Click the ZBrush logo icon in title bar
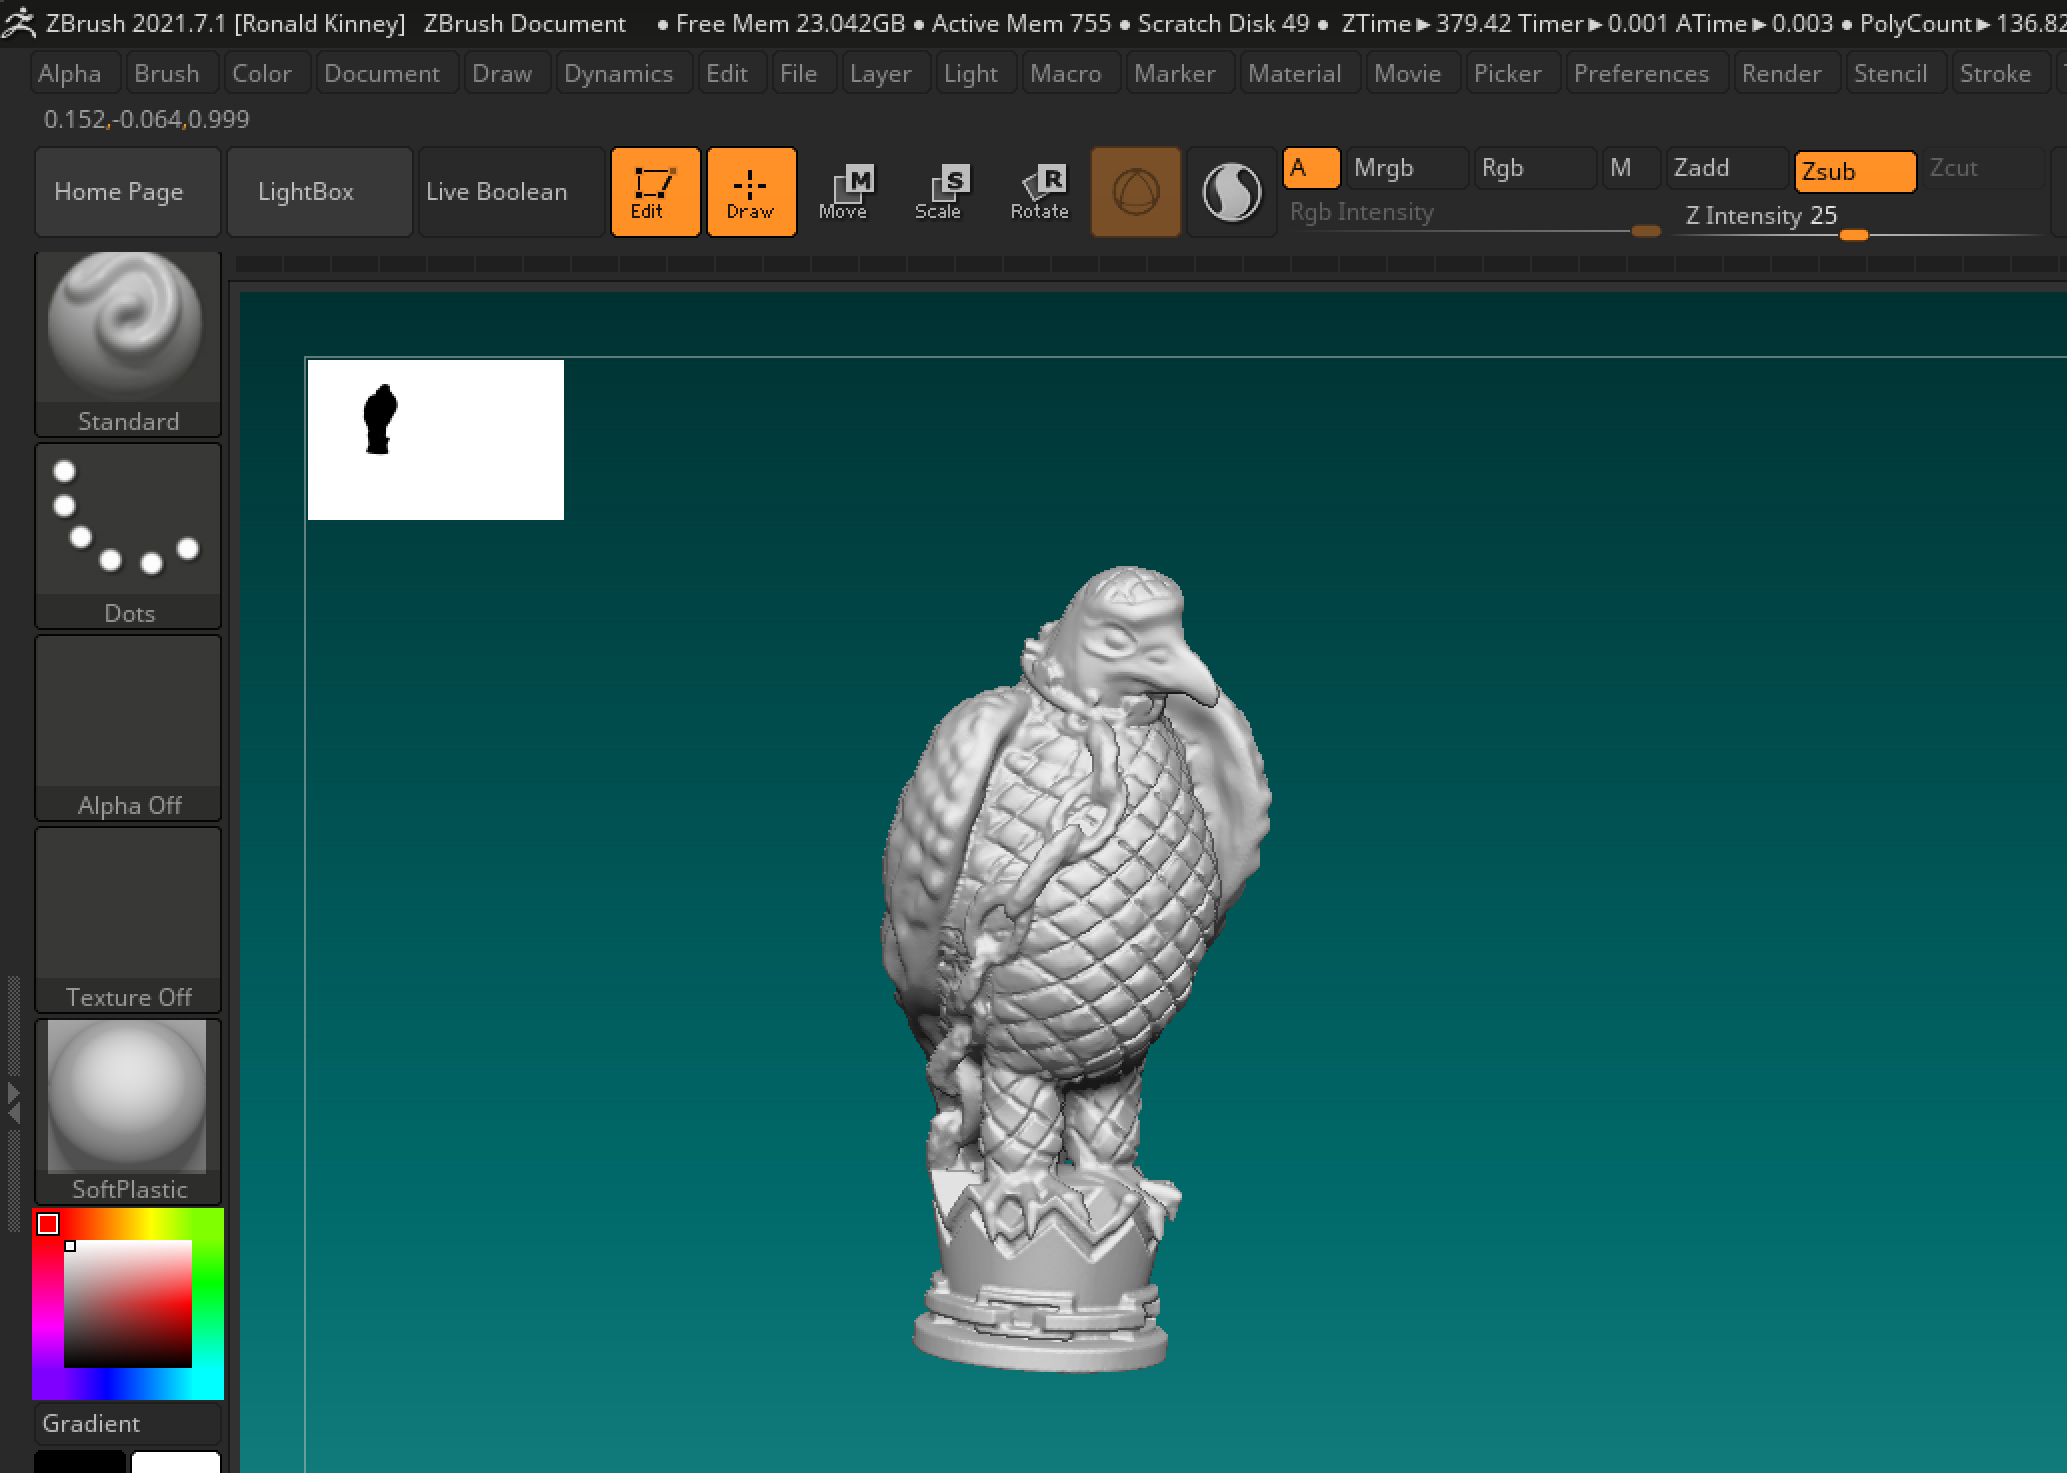The height and width of the screenshot is (1473, 2067). [19, 23]
